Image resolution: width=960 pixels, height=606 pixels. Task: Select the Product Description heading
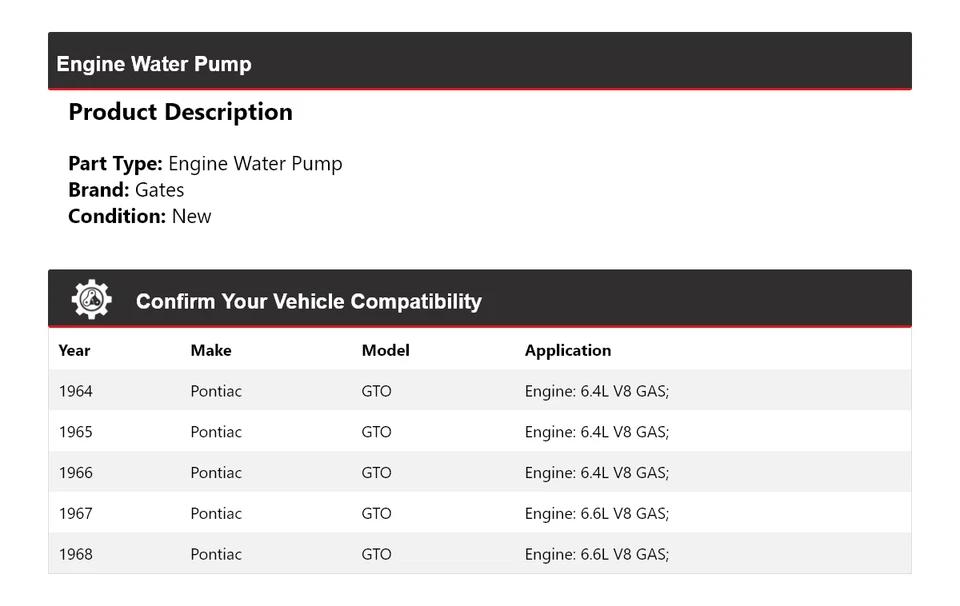click(x=180, y=112)
